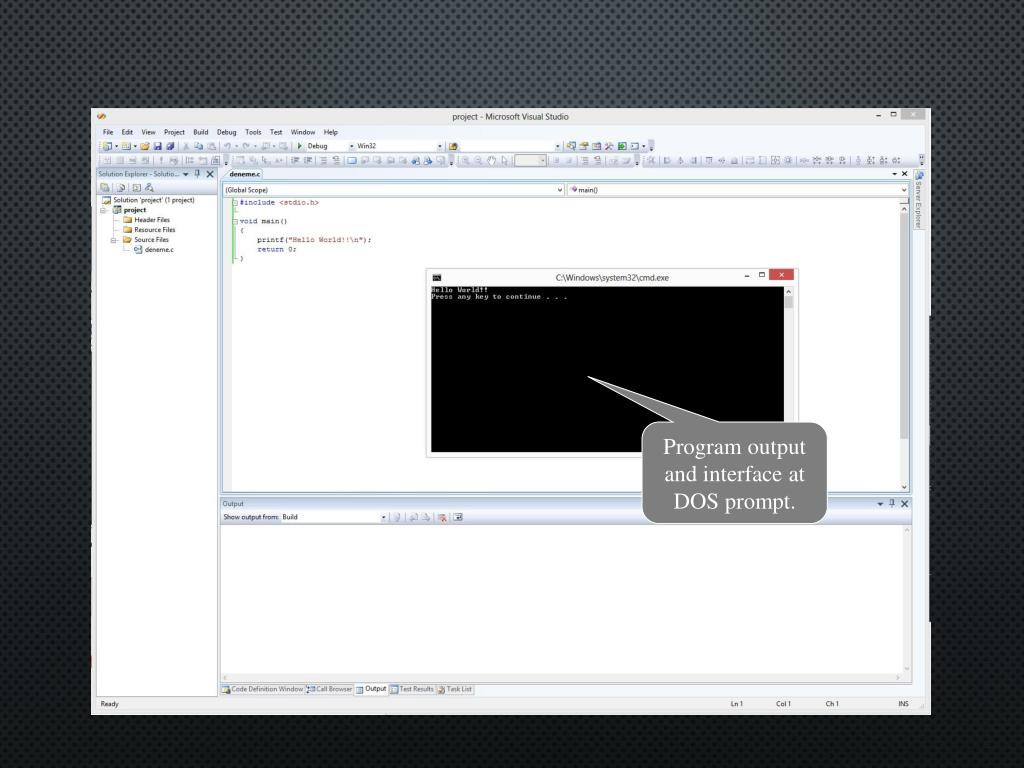Collapse the Source Files folder node
The width and height of the screenshot is (1024, 768).
(x=114, y=240)
